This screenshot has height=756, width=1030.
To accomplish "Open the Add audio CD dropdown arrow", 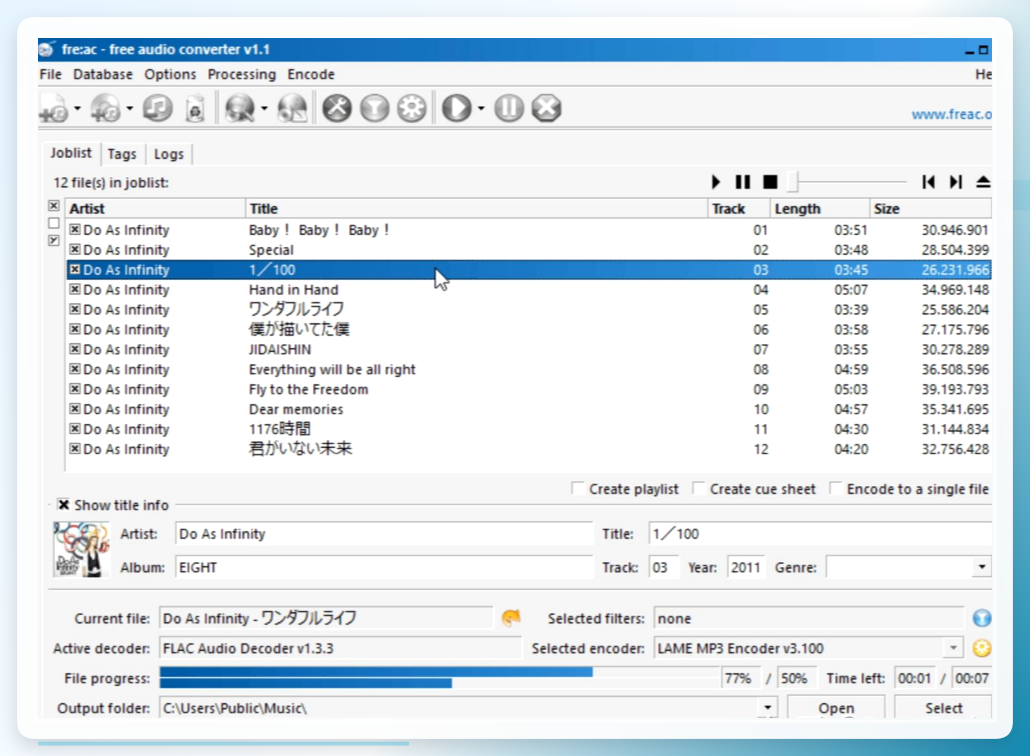I will pyautogui.click(x=129, y=108).
